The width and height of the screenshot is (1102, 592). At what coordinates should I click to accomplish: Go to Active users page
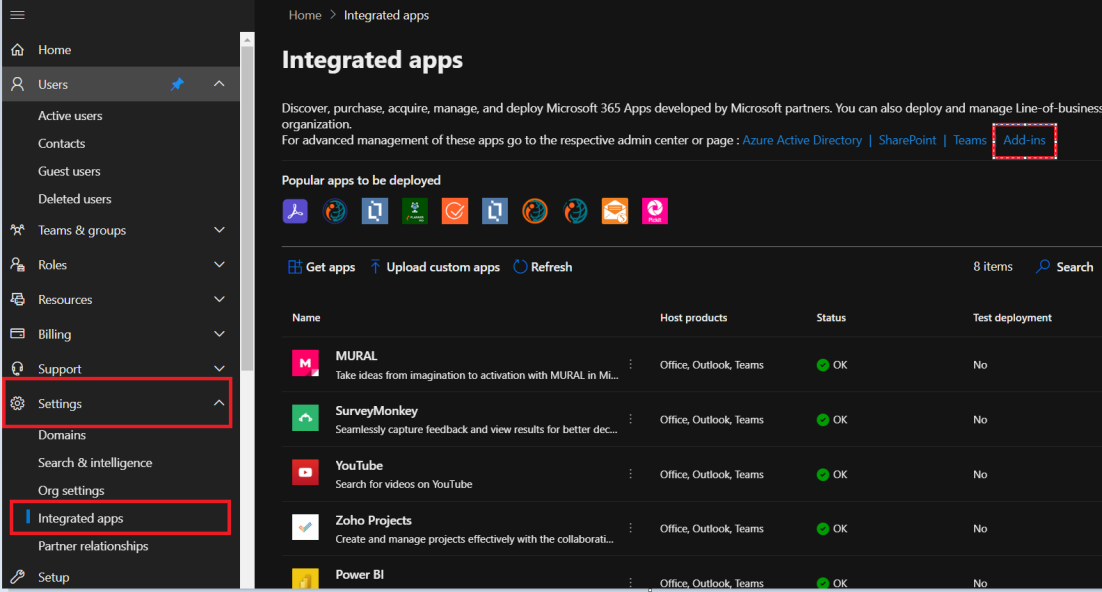tap(70, 116)
